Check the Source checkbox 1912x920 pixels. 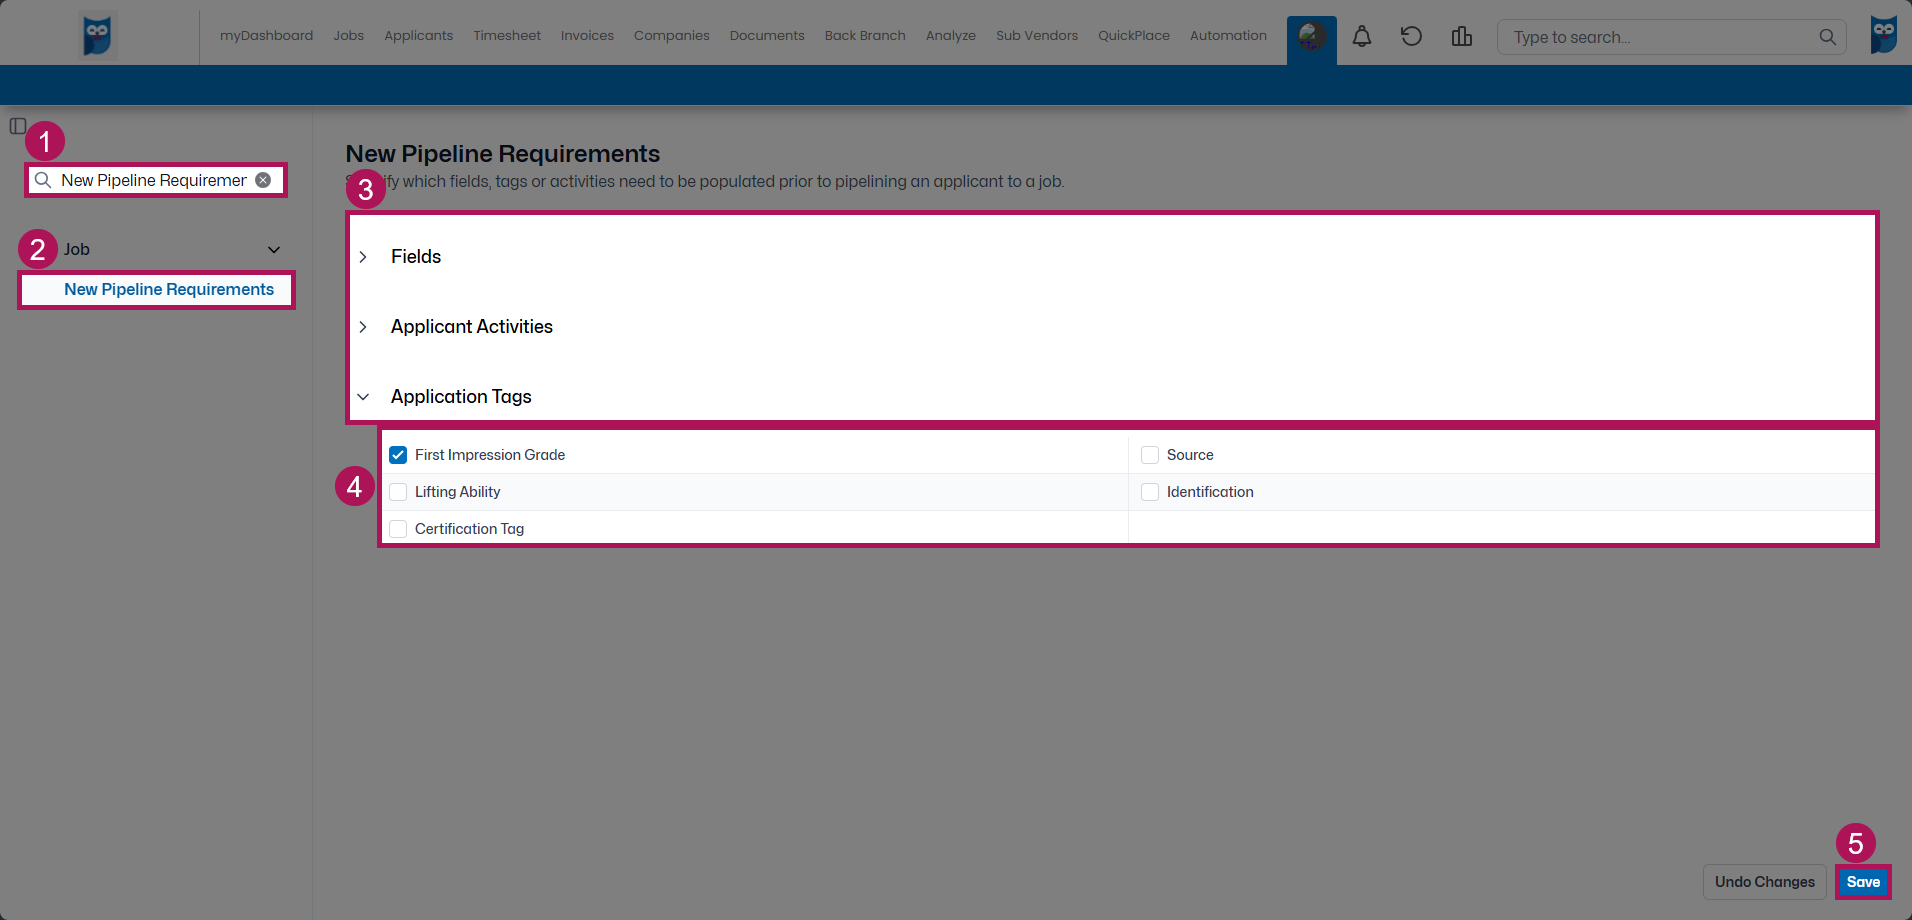1150,455
